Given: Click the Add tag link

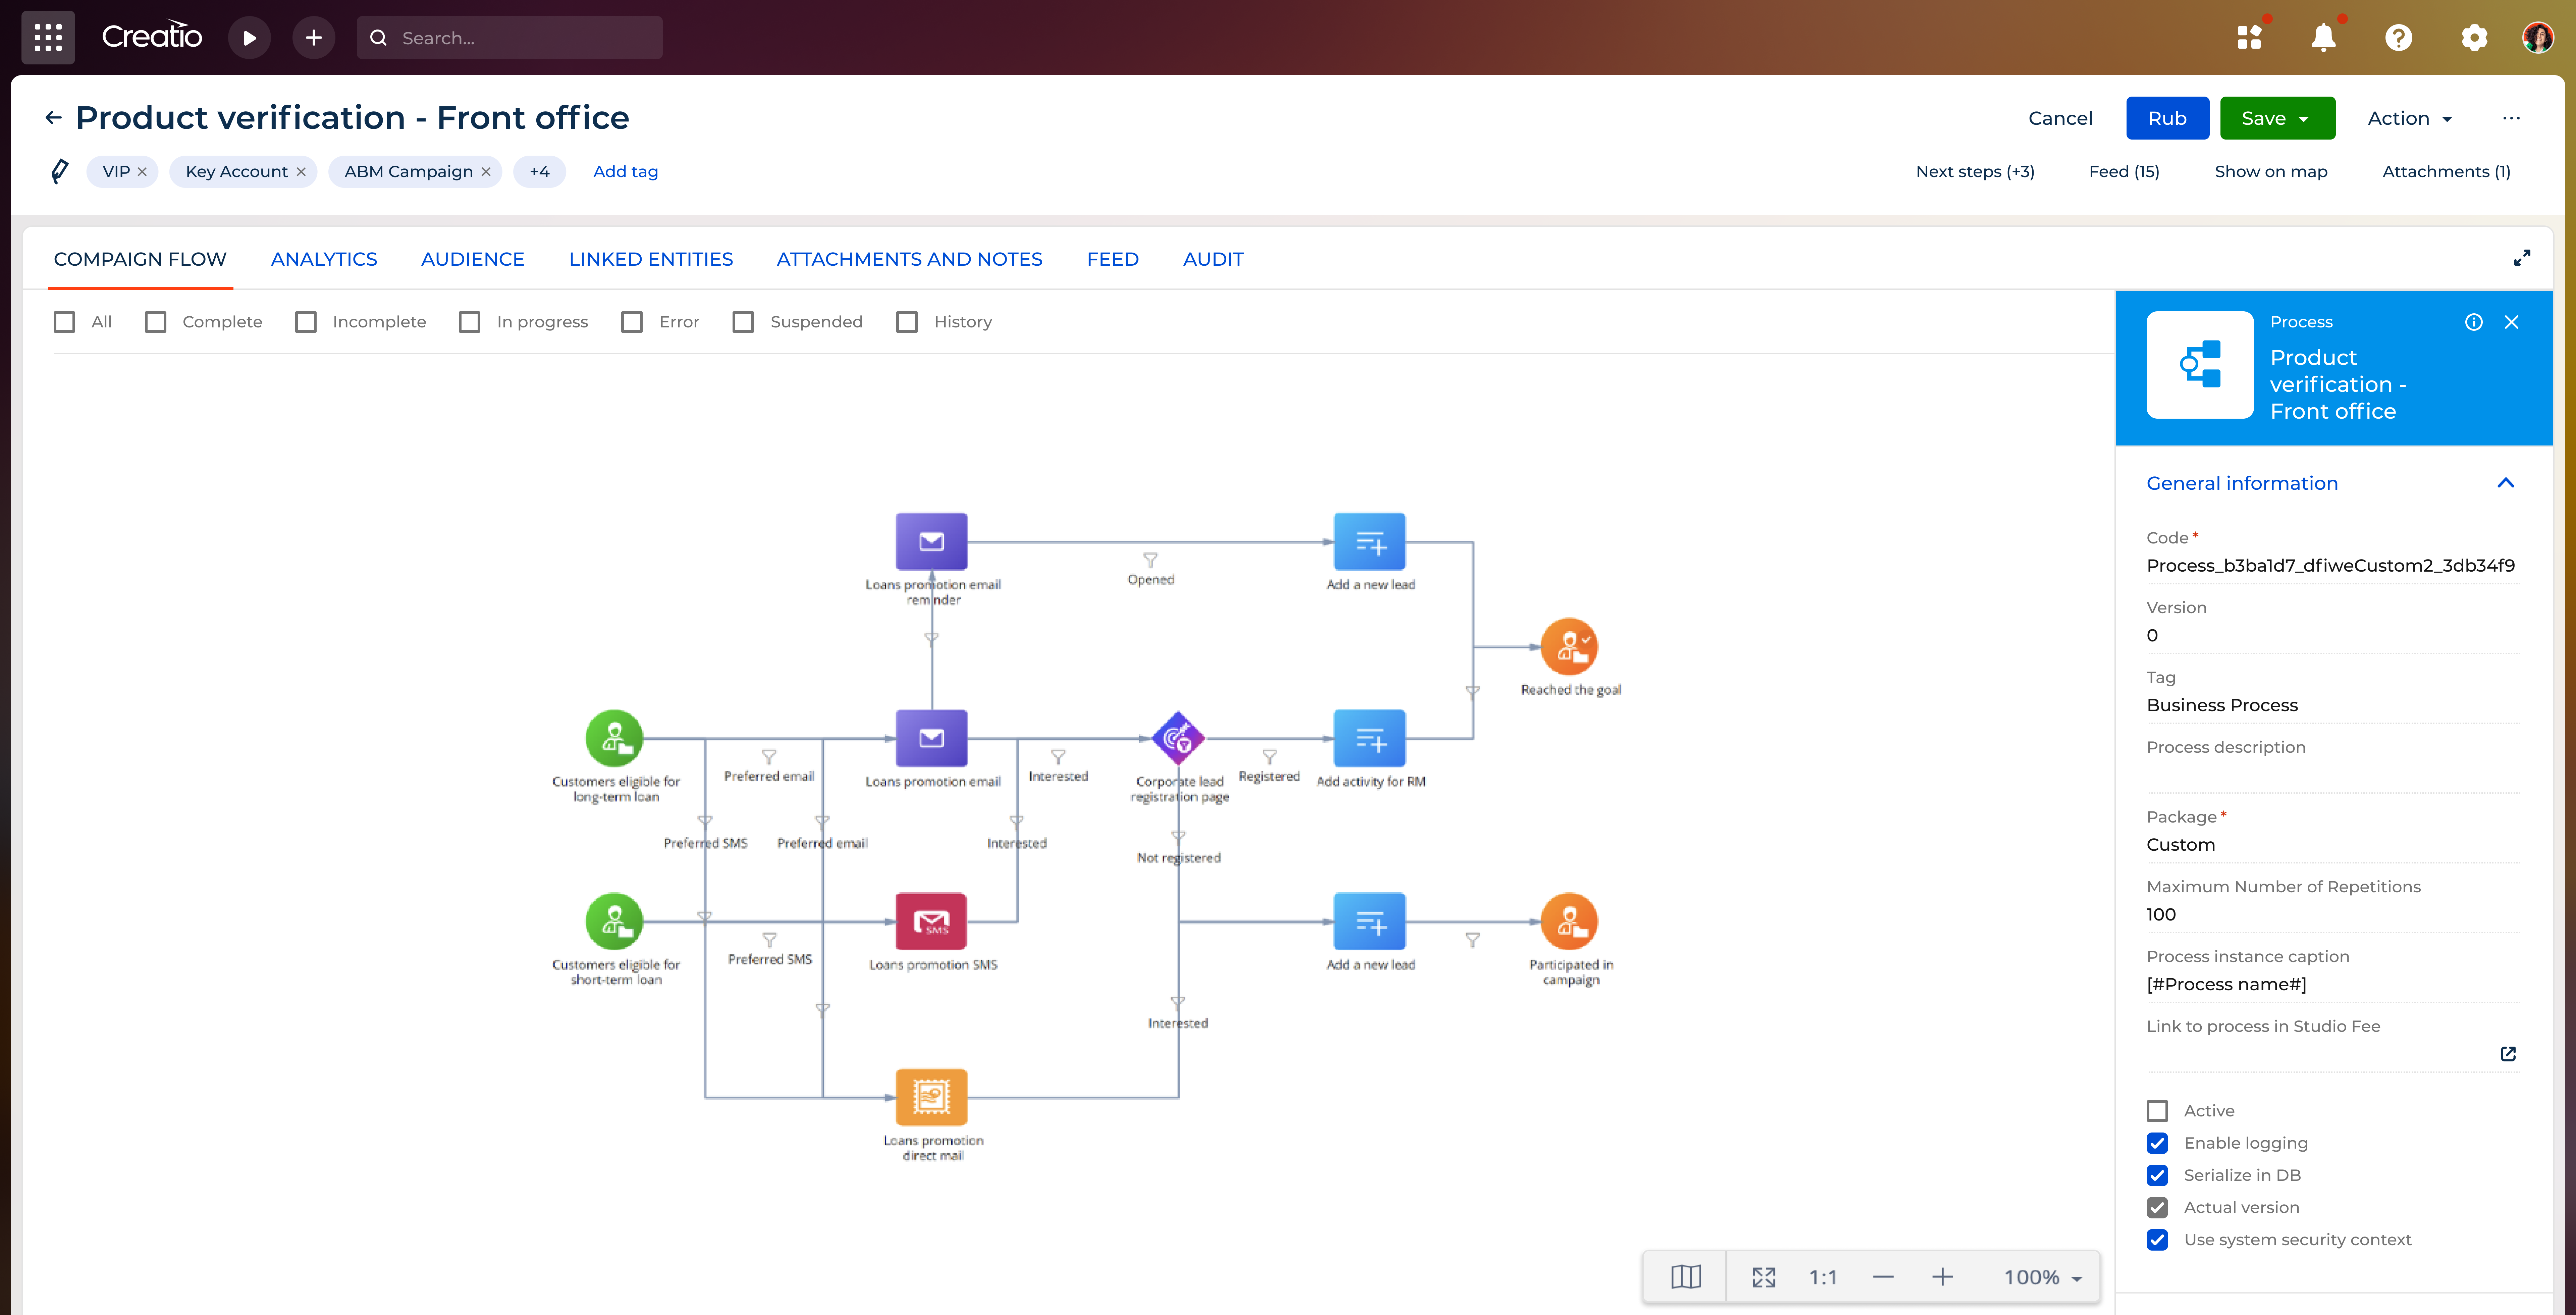Looking at the screenshot, I should click(x=625, y=171).
